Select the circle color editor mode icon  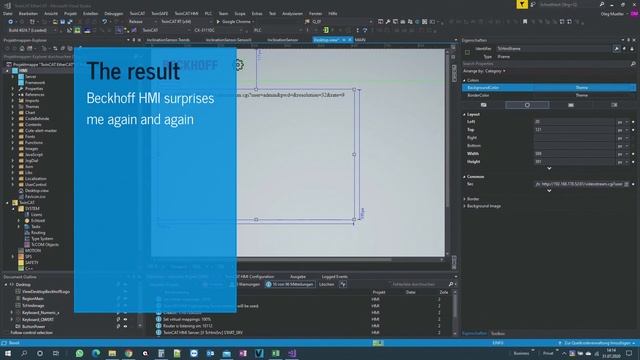527,105
